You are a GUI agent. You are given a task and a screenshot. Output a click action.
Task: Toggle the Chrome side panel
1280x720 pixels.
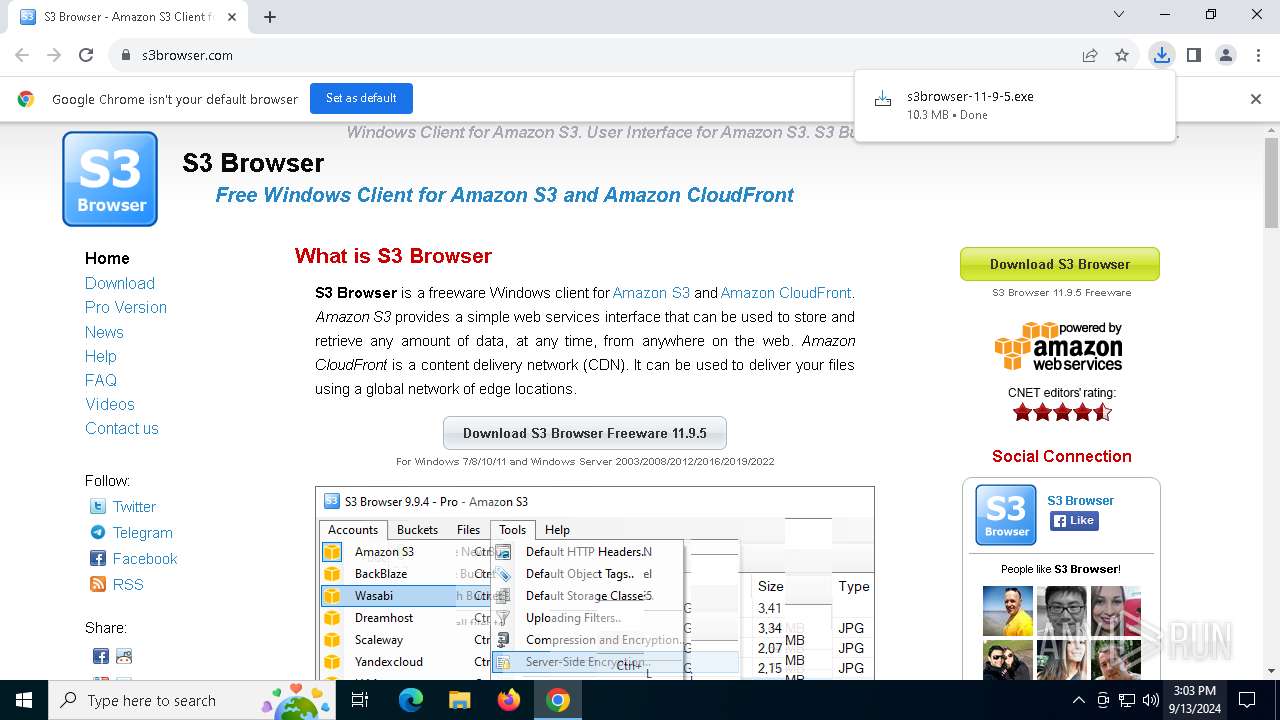[x=1193, y=55]
